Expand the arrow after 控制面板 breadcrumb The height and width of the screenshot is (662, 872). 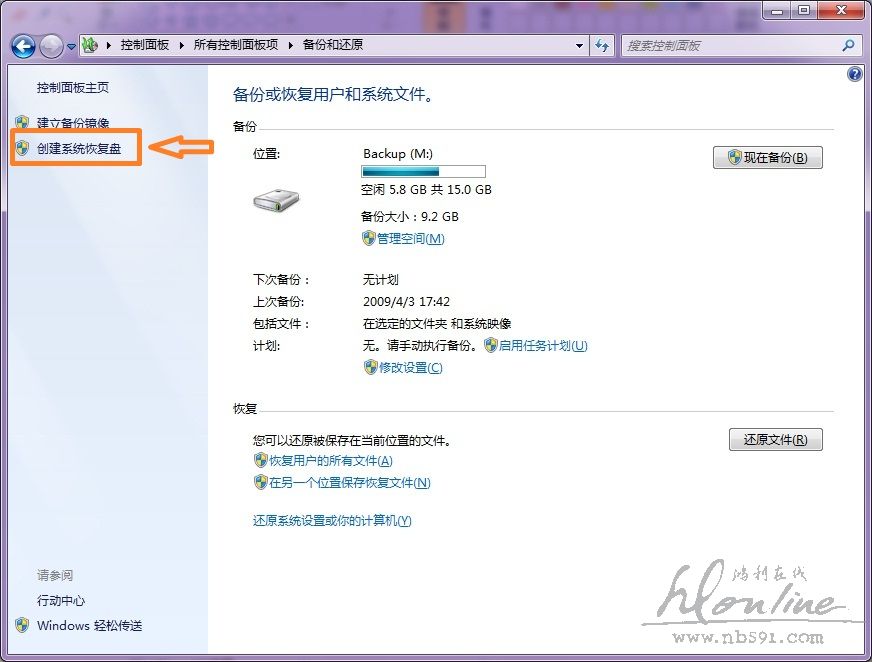pyautogui.click(x=182, y=45)
